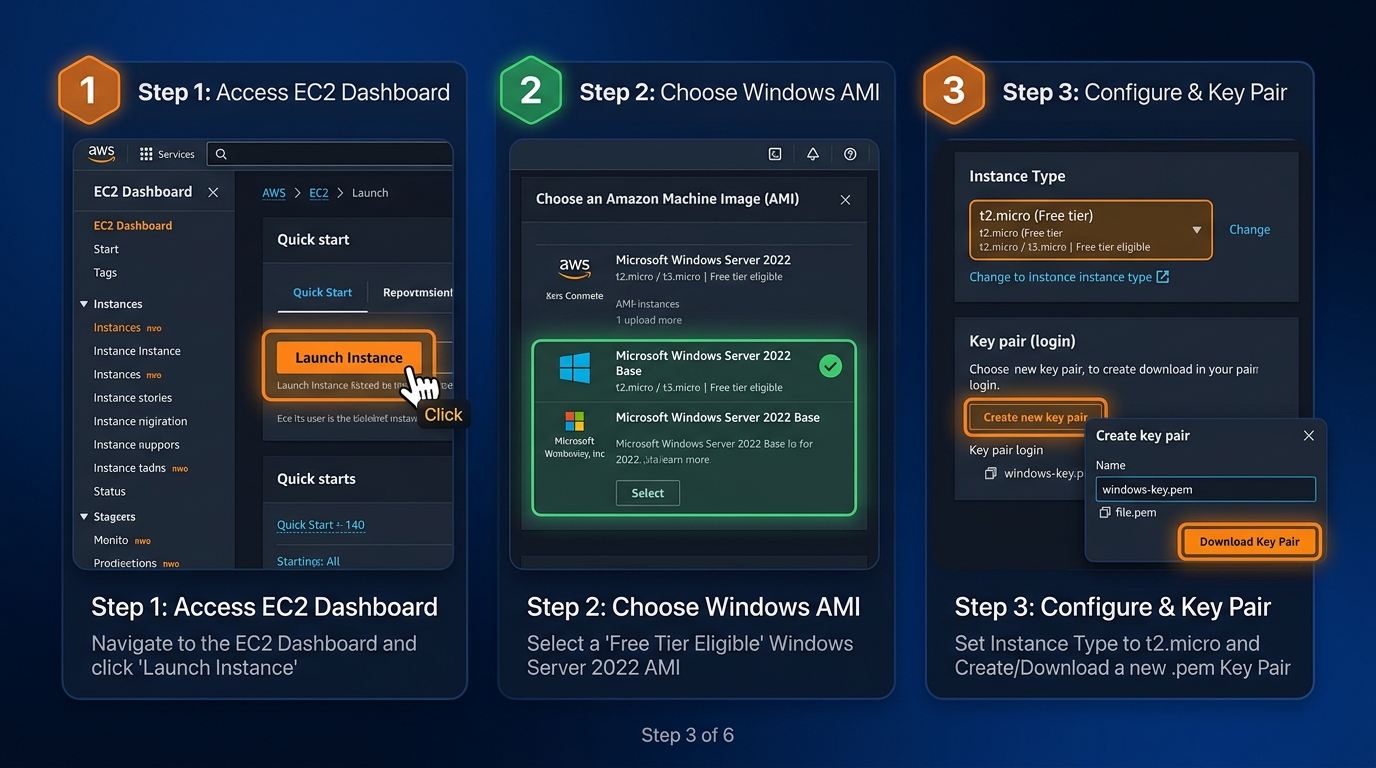The height and width of the screenshot is (768, 1376).
Task: Select Status in the sidebar
Action: (x=110, y=492)
